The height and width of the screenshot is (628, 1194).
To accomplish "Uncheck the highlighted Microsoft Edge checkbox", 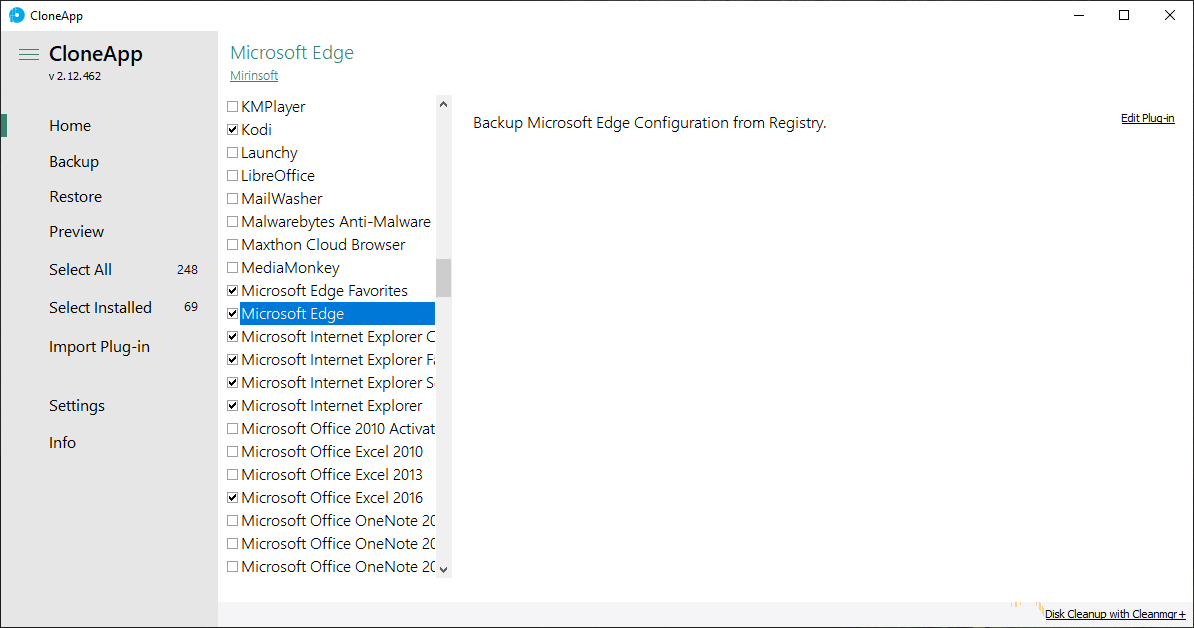I will [x=232, y=314].
